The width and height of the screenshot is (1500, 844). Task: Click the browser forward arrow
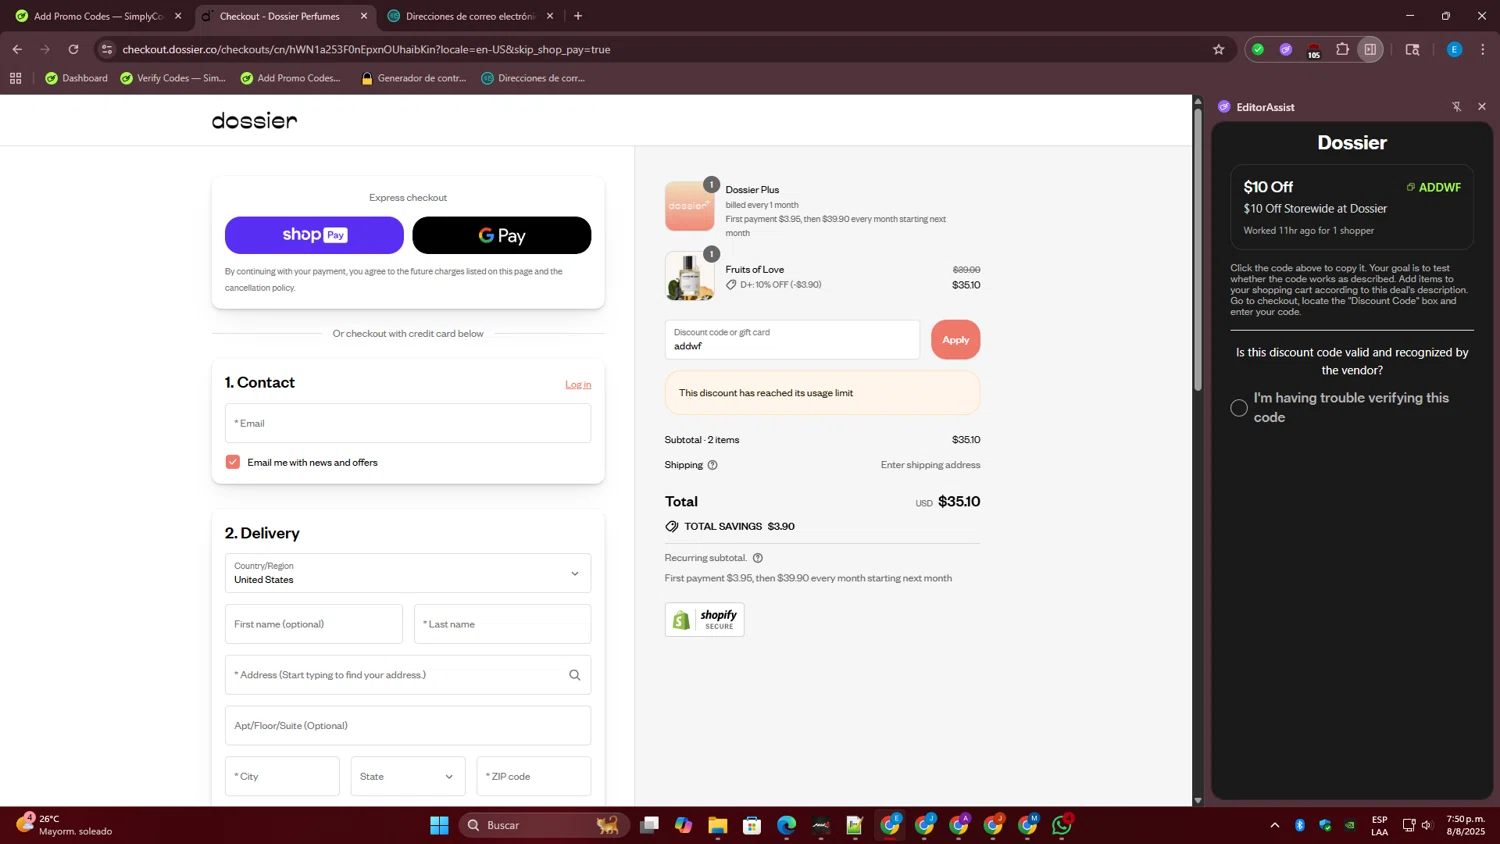click(45, 49)
